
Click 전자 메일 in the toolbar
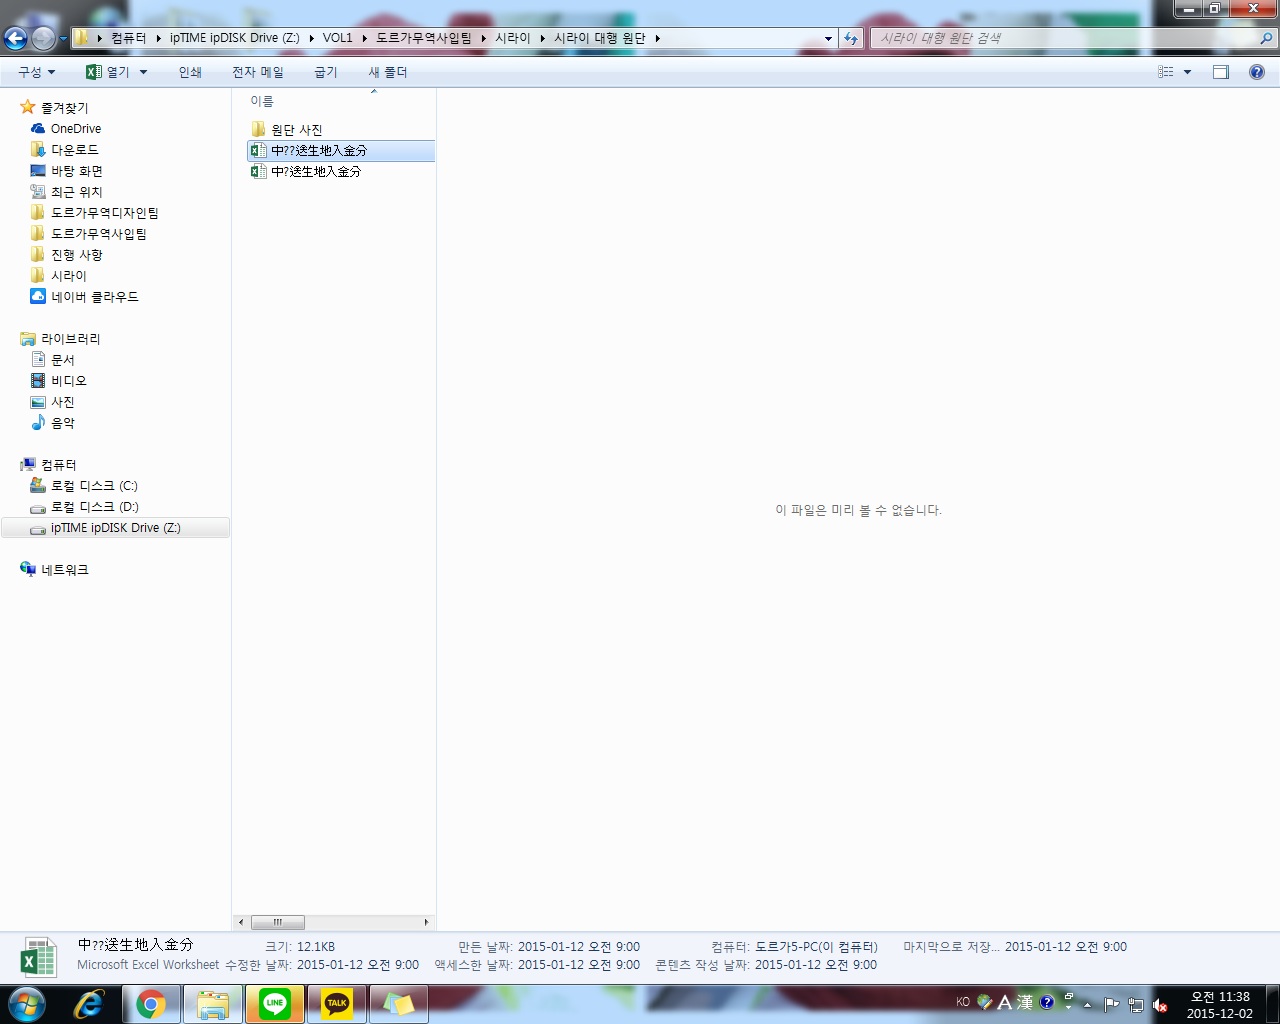pyautogui.click(x=258, y=72)
